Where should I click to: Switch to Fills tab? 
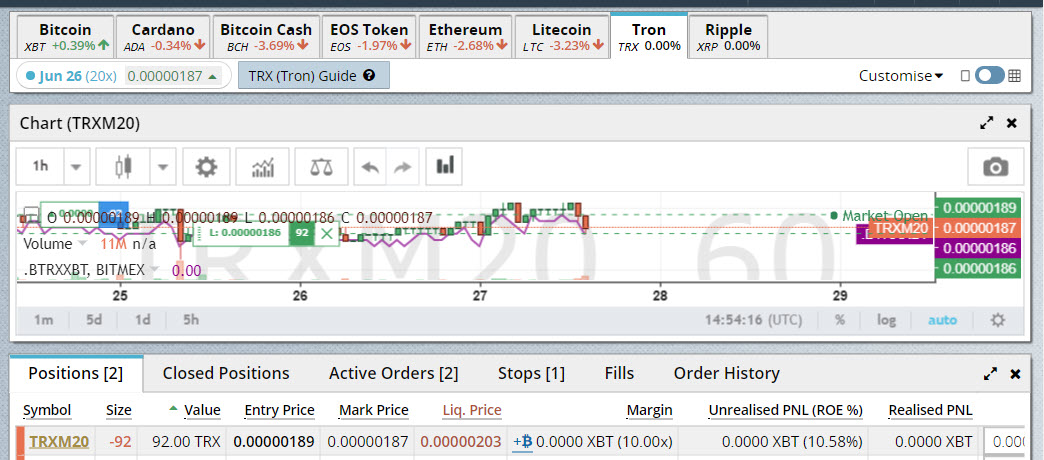pyautogui.click(x=619, y=373)
